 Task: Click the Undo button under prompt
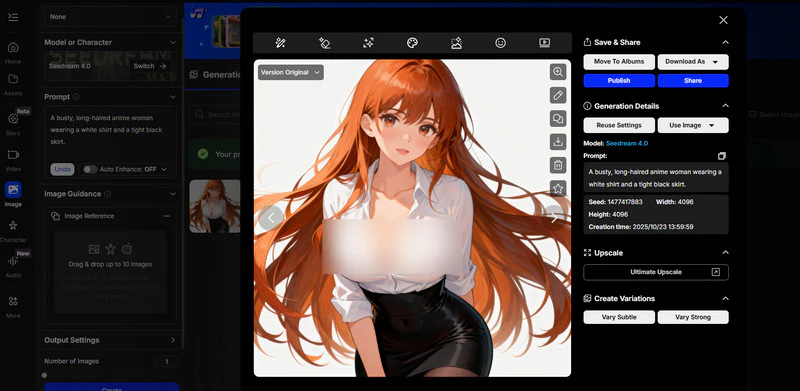(x=62, y=169)
